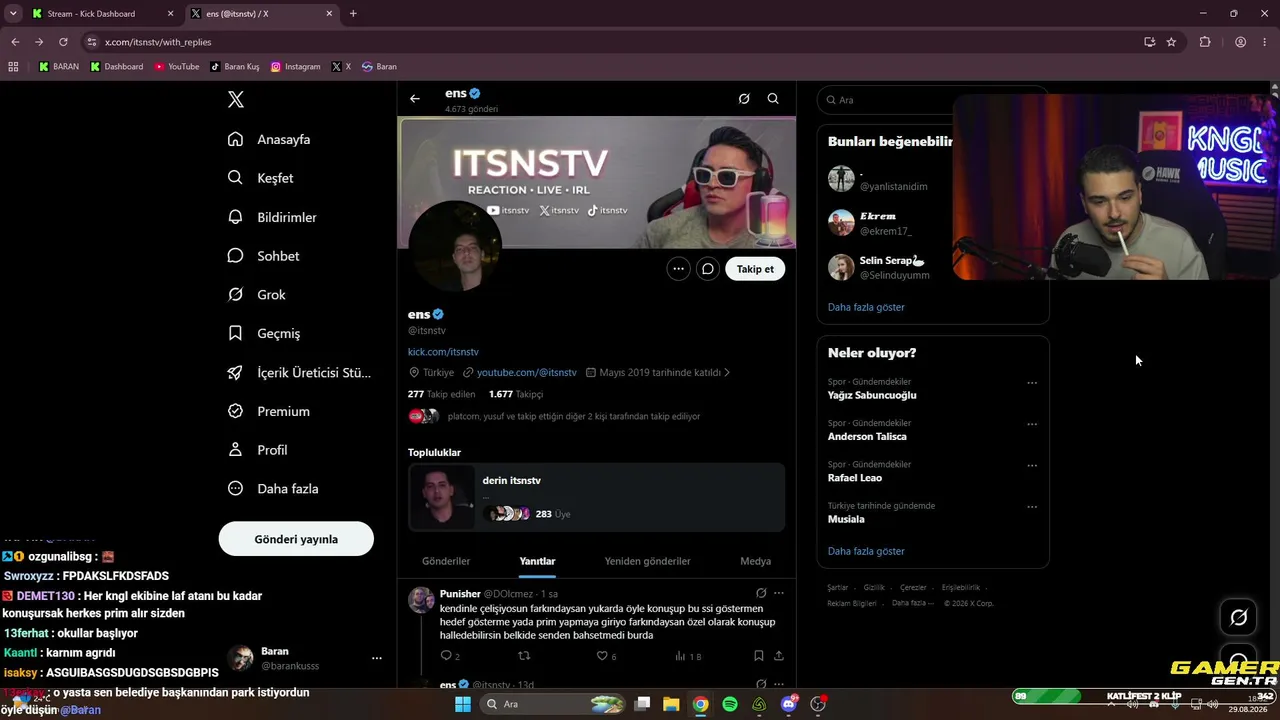Image resolution: width=1280 pixels, height=720 pixels.
Task: Open more options for Rafael Leao trend
Action: [1032, 466]
